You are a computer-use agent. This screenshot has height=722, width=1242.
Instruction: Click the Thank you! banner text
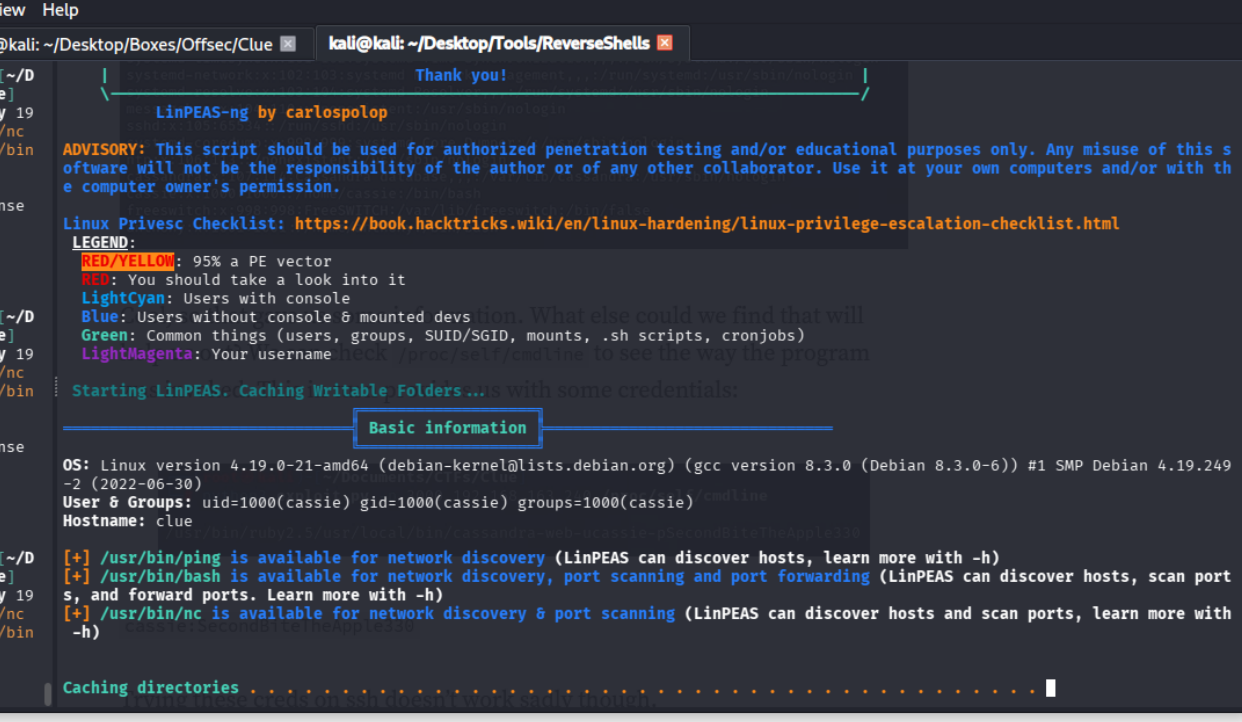460,76
